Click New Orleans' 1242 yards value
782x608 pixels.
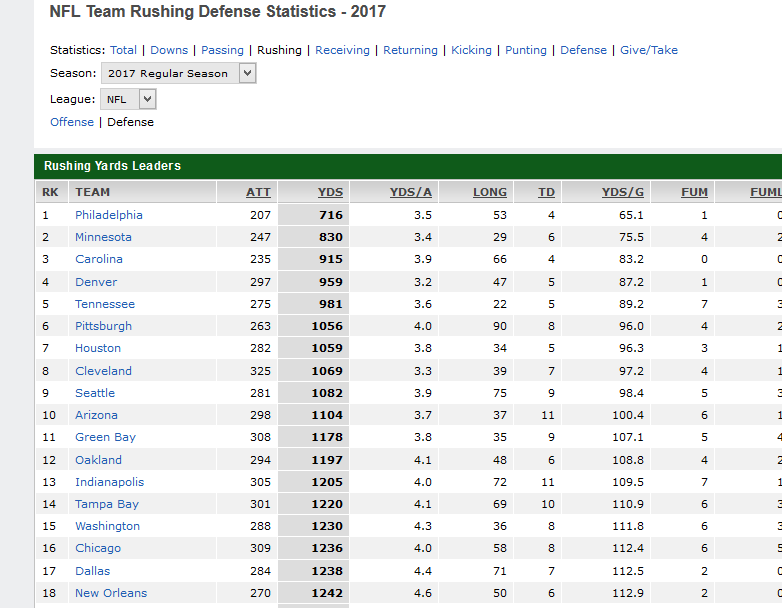pyautogui.click(x=327, y=593)
